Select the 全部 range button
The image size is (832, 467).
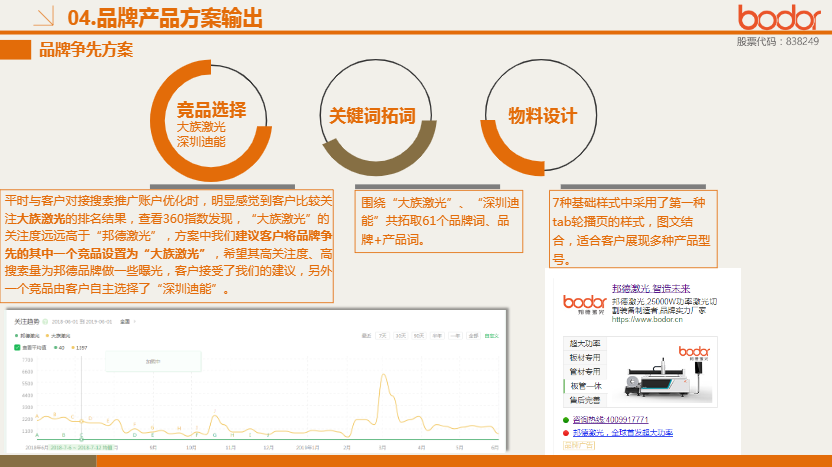473,336
